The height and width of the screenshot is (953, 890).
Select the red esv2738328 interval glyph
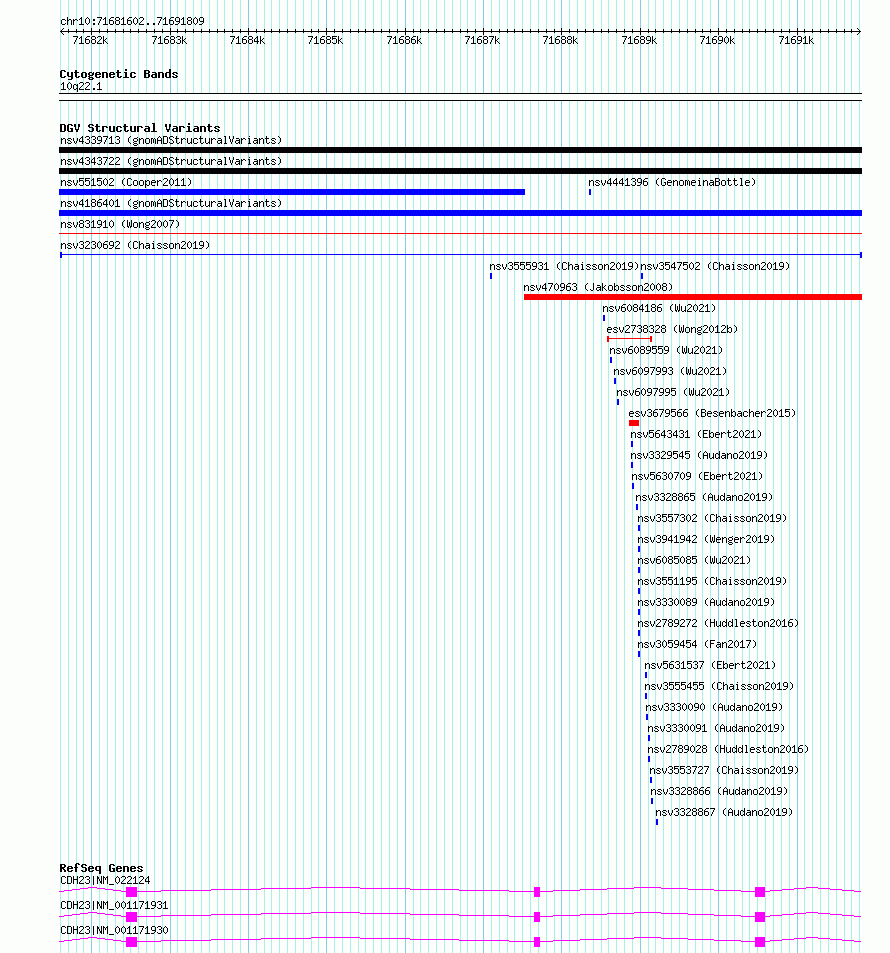pyautogui.click(x=629, y=339)
